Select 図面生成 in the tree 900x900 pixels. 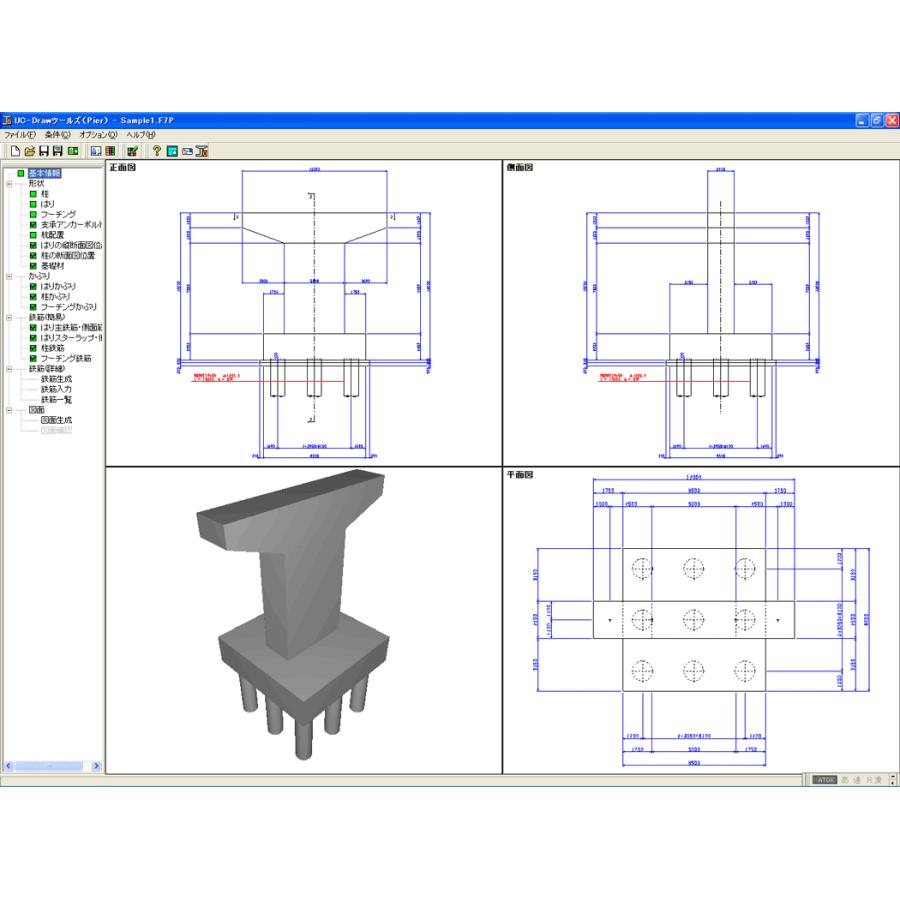[56, 420]
